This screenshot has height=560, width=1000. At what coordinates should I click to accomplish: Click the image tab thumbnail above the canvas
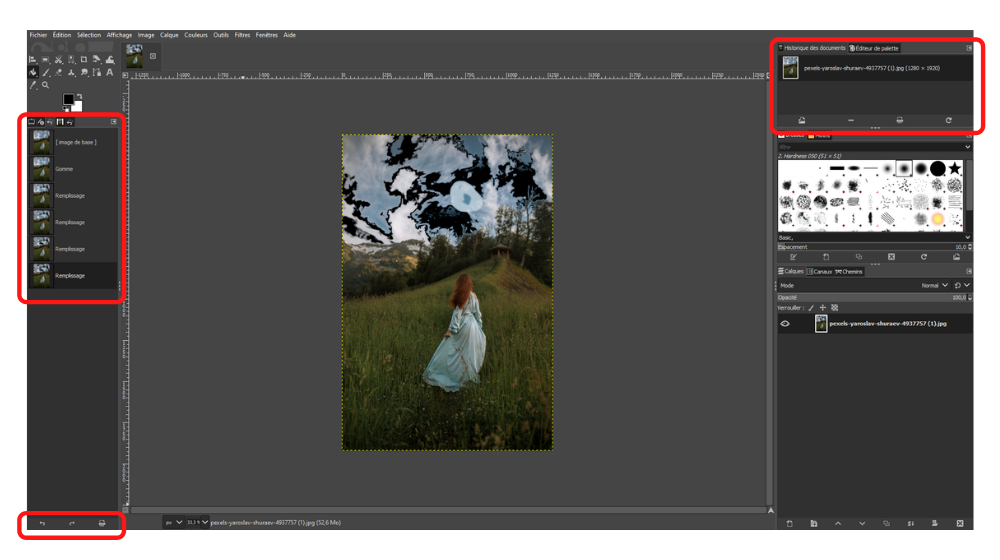[x=135, y=56]
